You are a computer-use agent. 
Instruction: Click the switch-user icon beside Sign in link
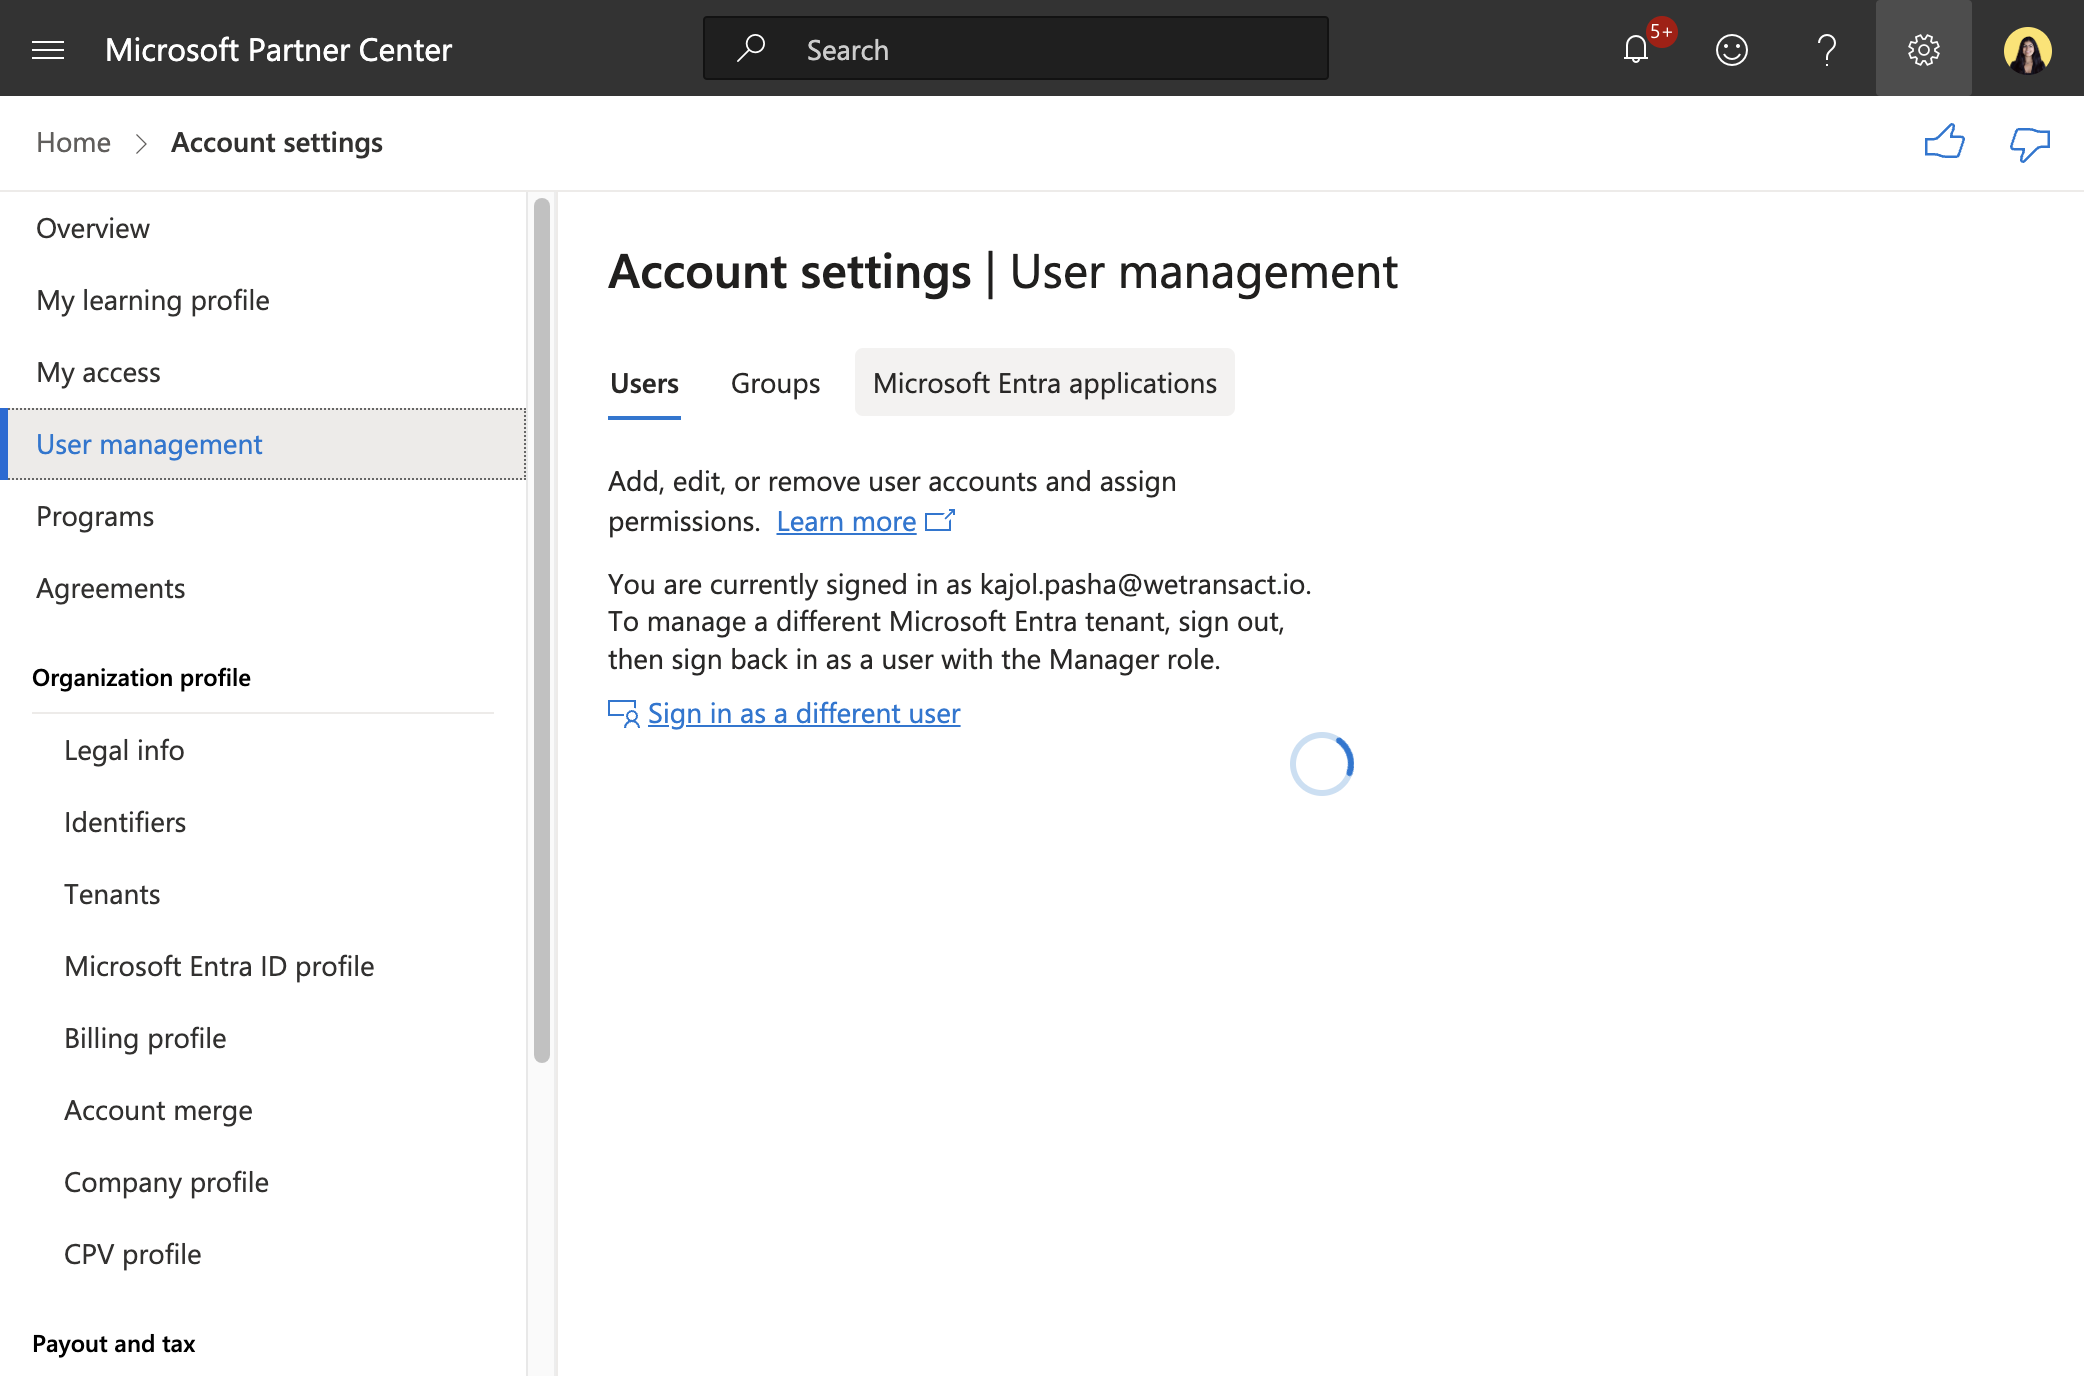click(624, 713)
